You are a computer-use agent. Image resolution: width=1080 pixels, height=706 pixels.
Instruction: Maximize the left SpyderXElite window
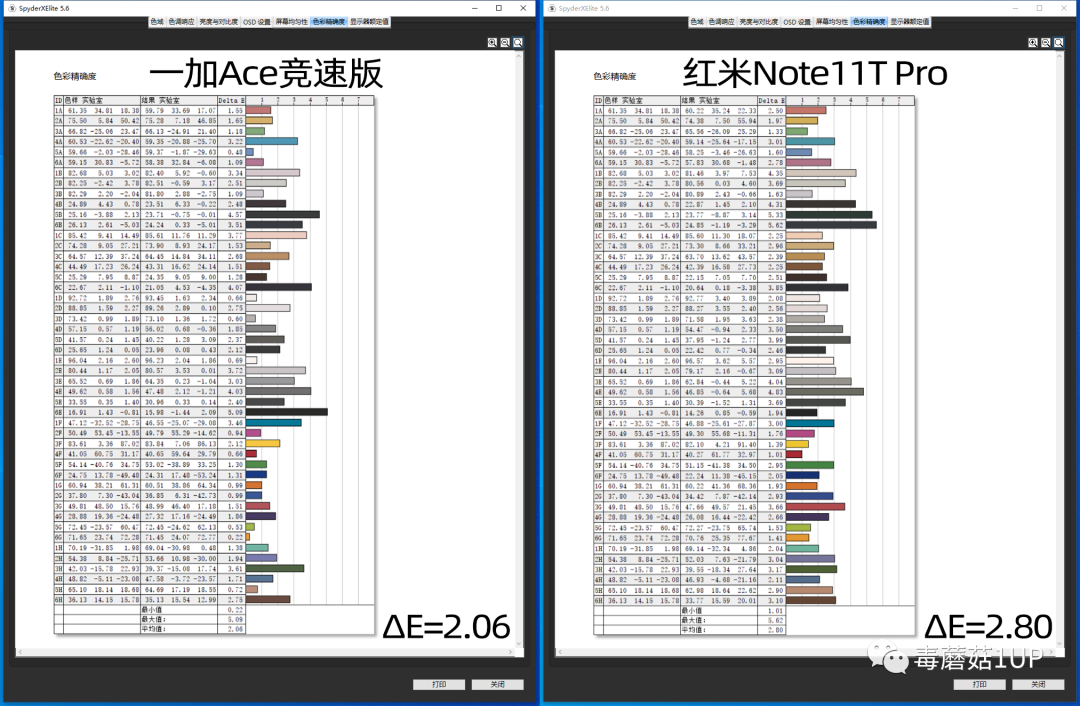click(499, 8)
